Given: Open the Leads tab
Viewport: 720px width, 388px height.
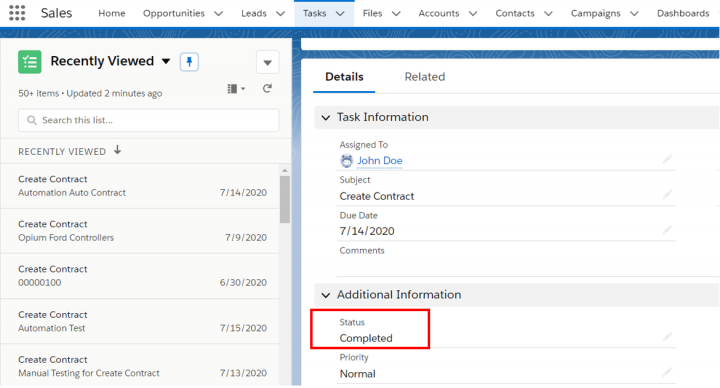Looking at the screenshot, I should pos(253,13).
